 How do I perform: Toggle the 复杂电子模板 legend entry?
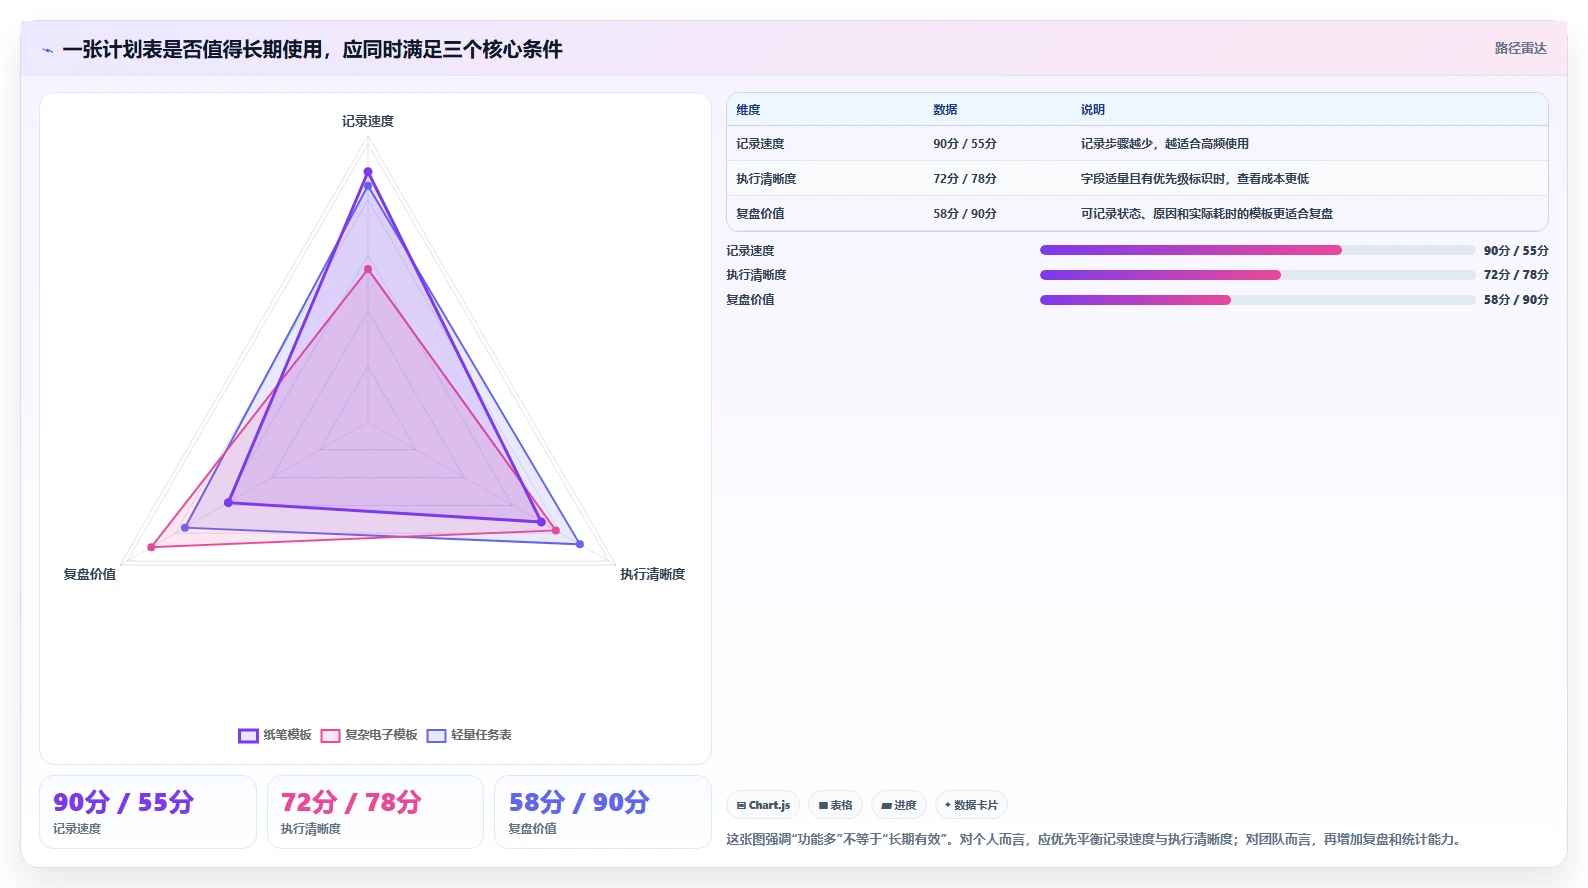[x=369, y=735]
